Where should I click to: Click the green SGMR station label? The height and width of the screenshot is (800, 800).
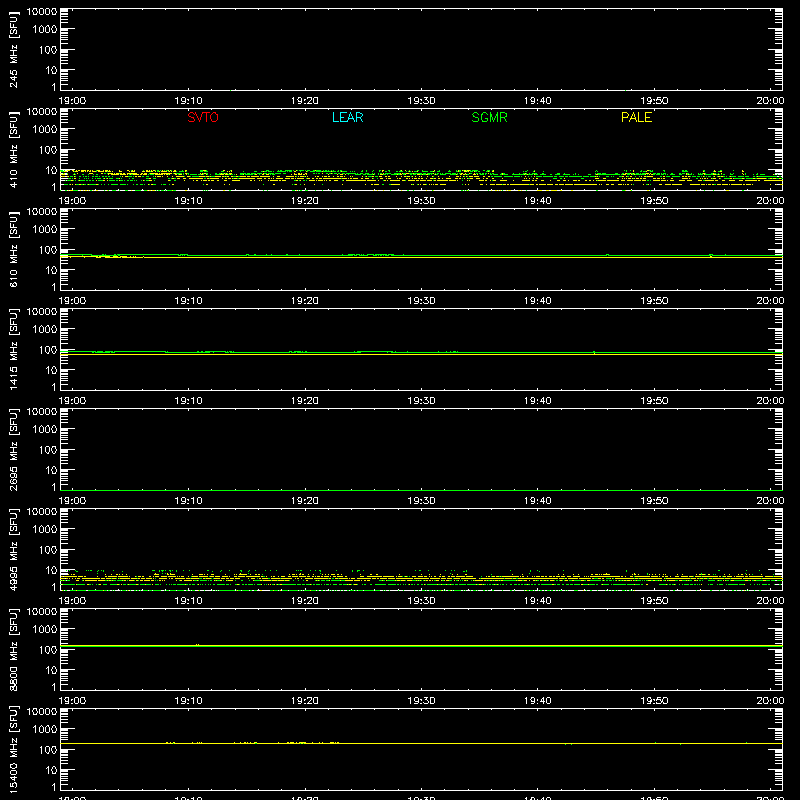point(489,117)
